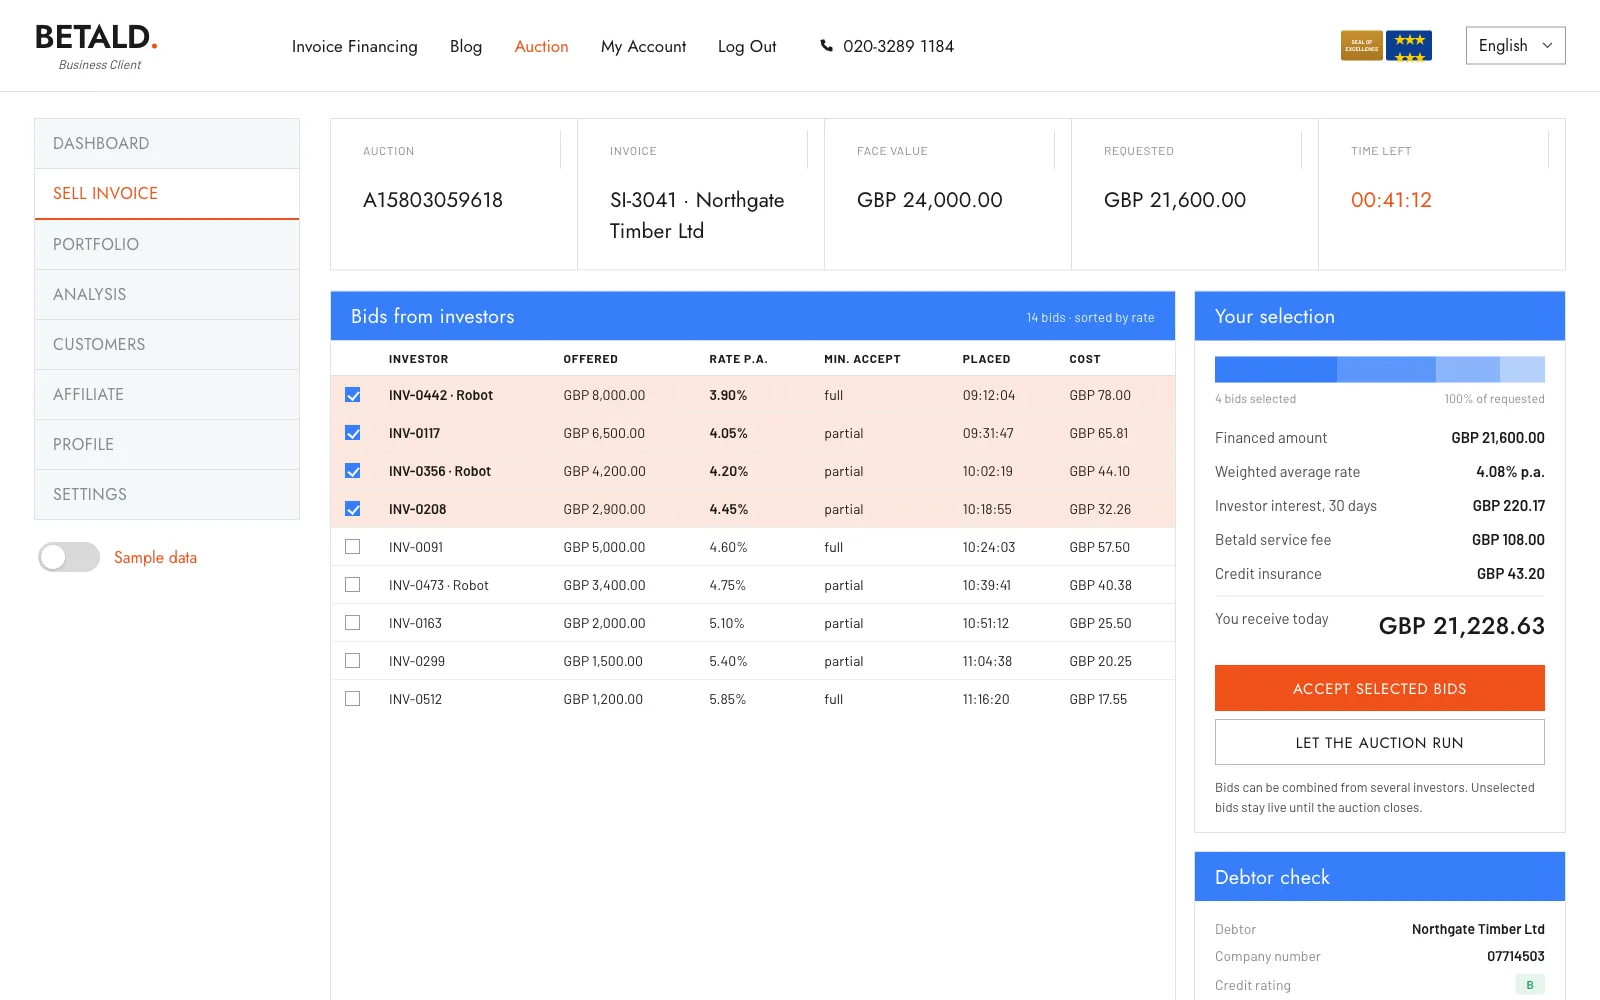Click the GBP 20.25 cost cell
The width and height of the screenshot is (1600, 1000).
click(1100, 661)
